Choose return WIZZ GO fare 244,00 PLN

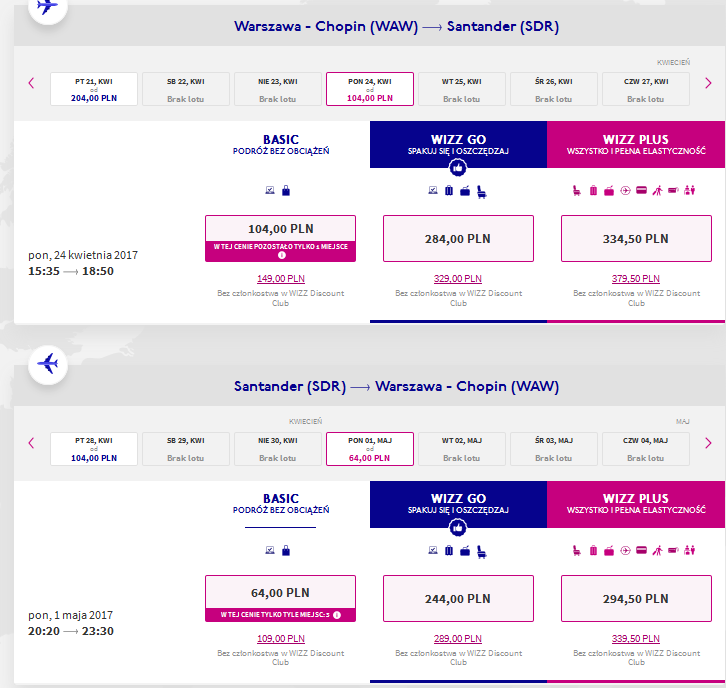point(458,598)
